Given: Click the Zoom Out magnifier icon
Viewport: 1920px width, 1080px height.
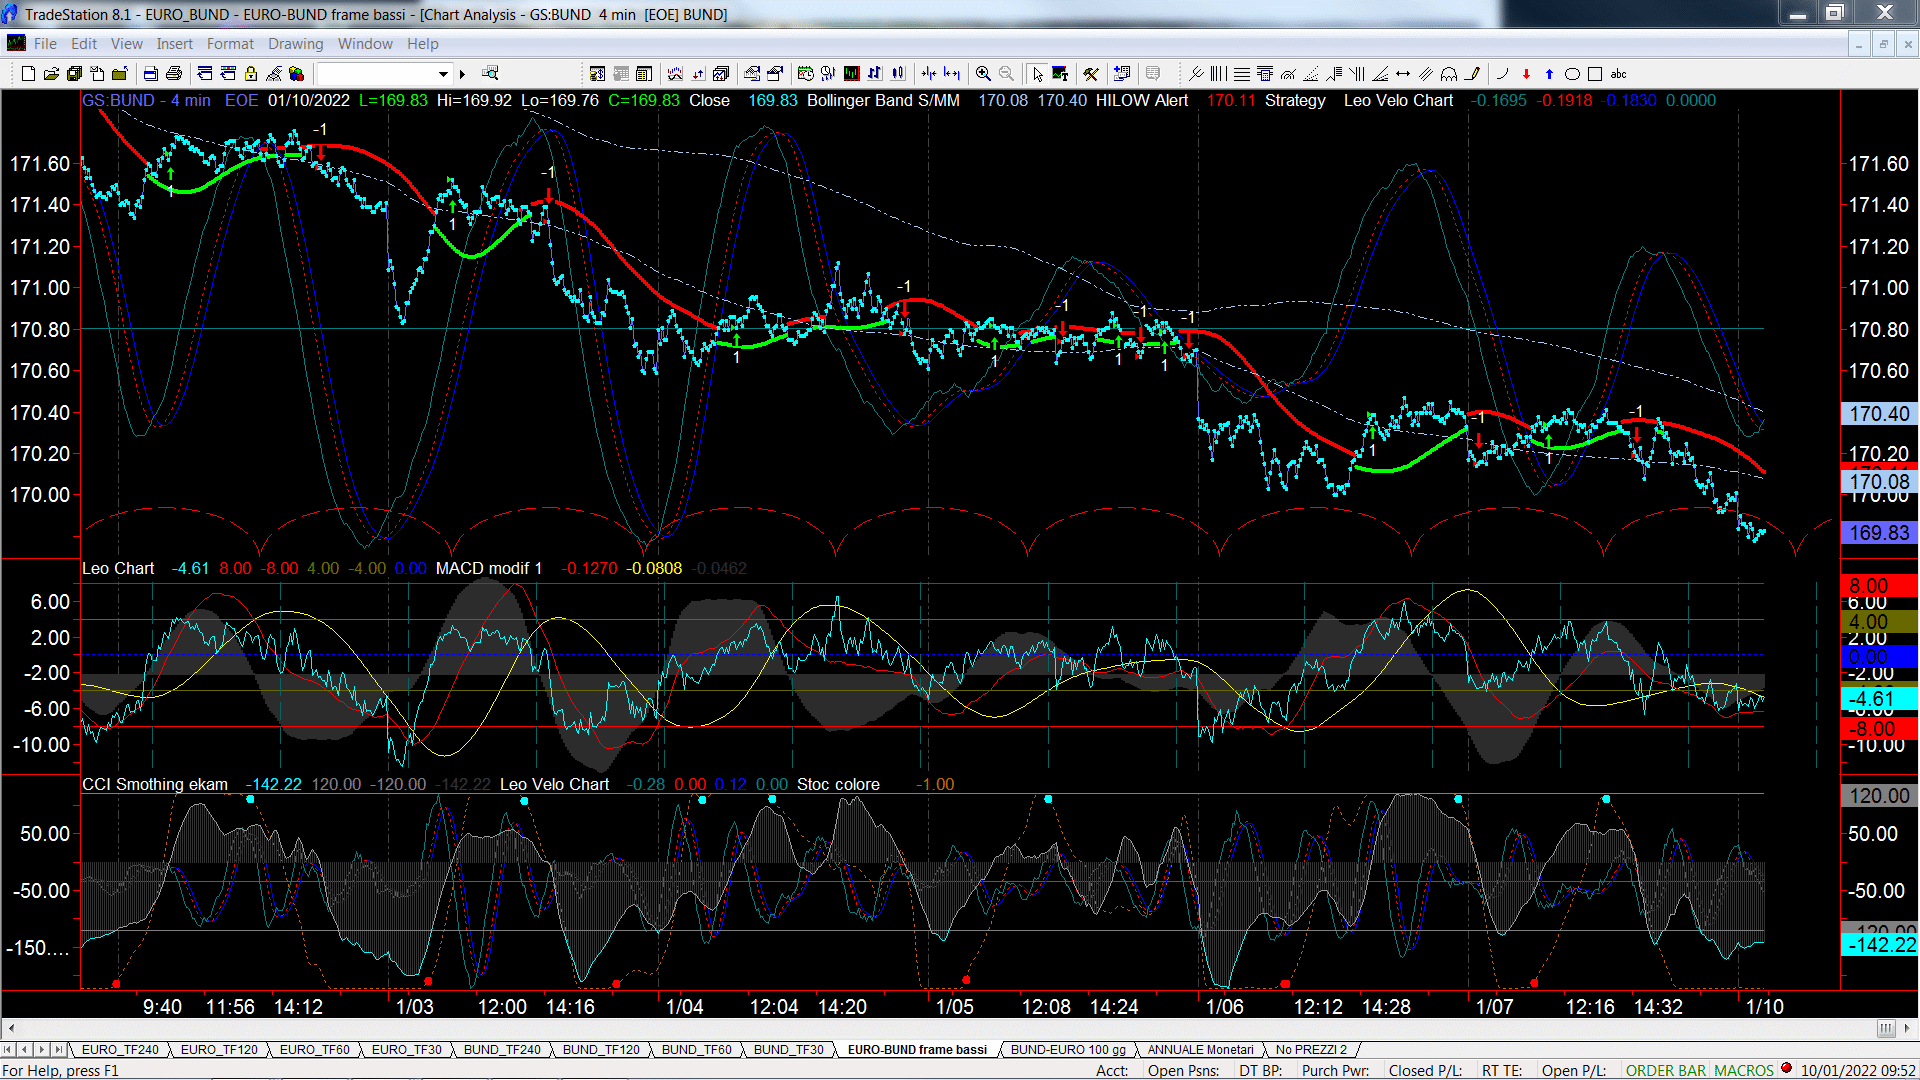Looking at the screenshot, I should (1006, 74).
